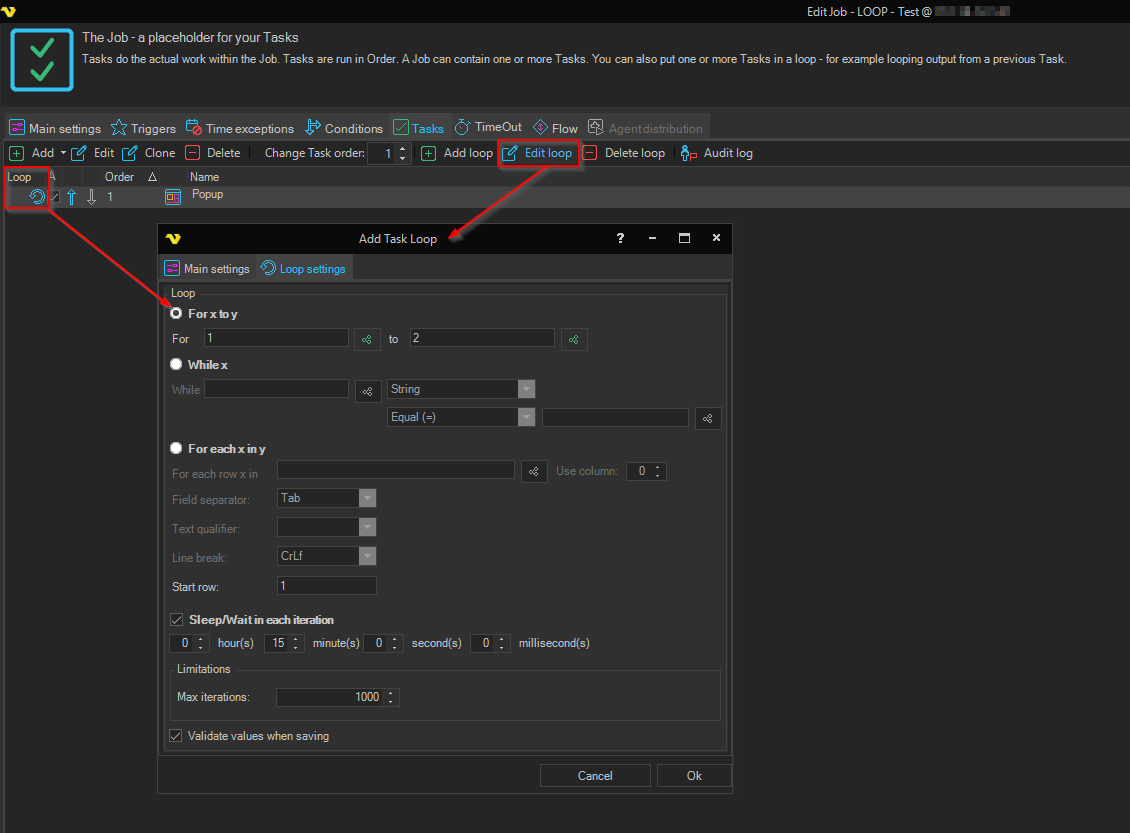Click the Max iterations number field

click(330, 697)
